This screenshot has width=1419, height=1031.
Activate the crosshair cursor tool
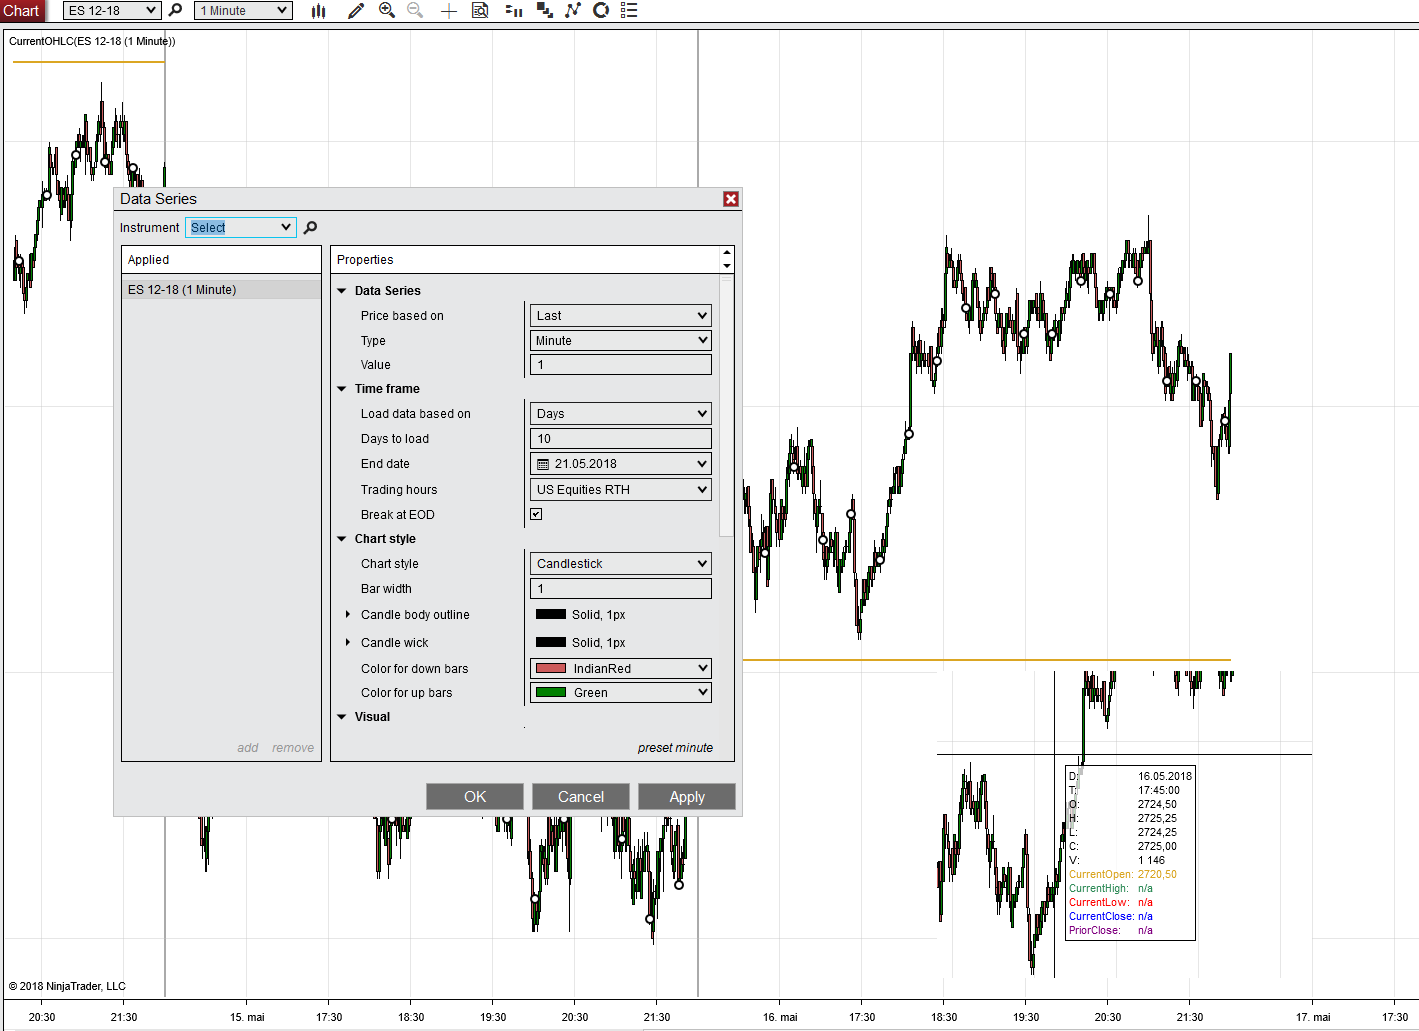pyautogui.click(x=449, y=11)
